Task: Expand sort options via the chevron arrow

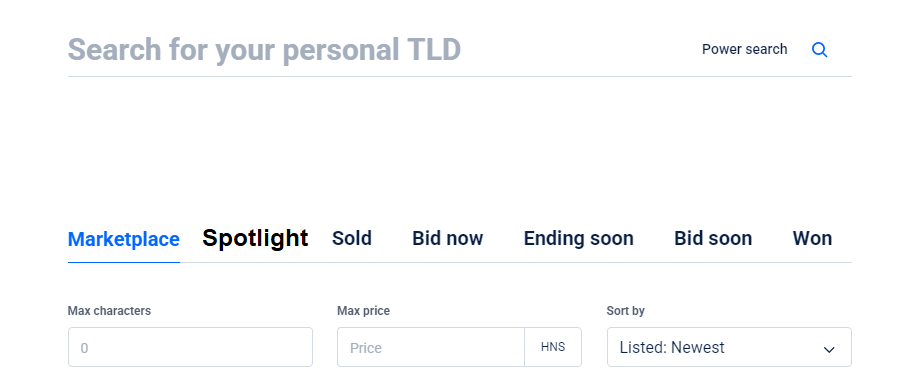Action: click(829, 349)
